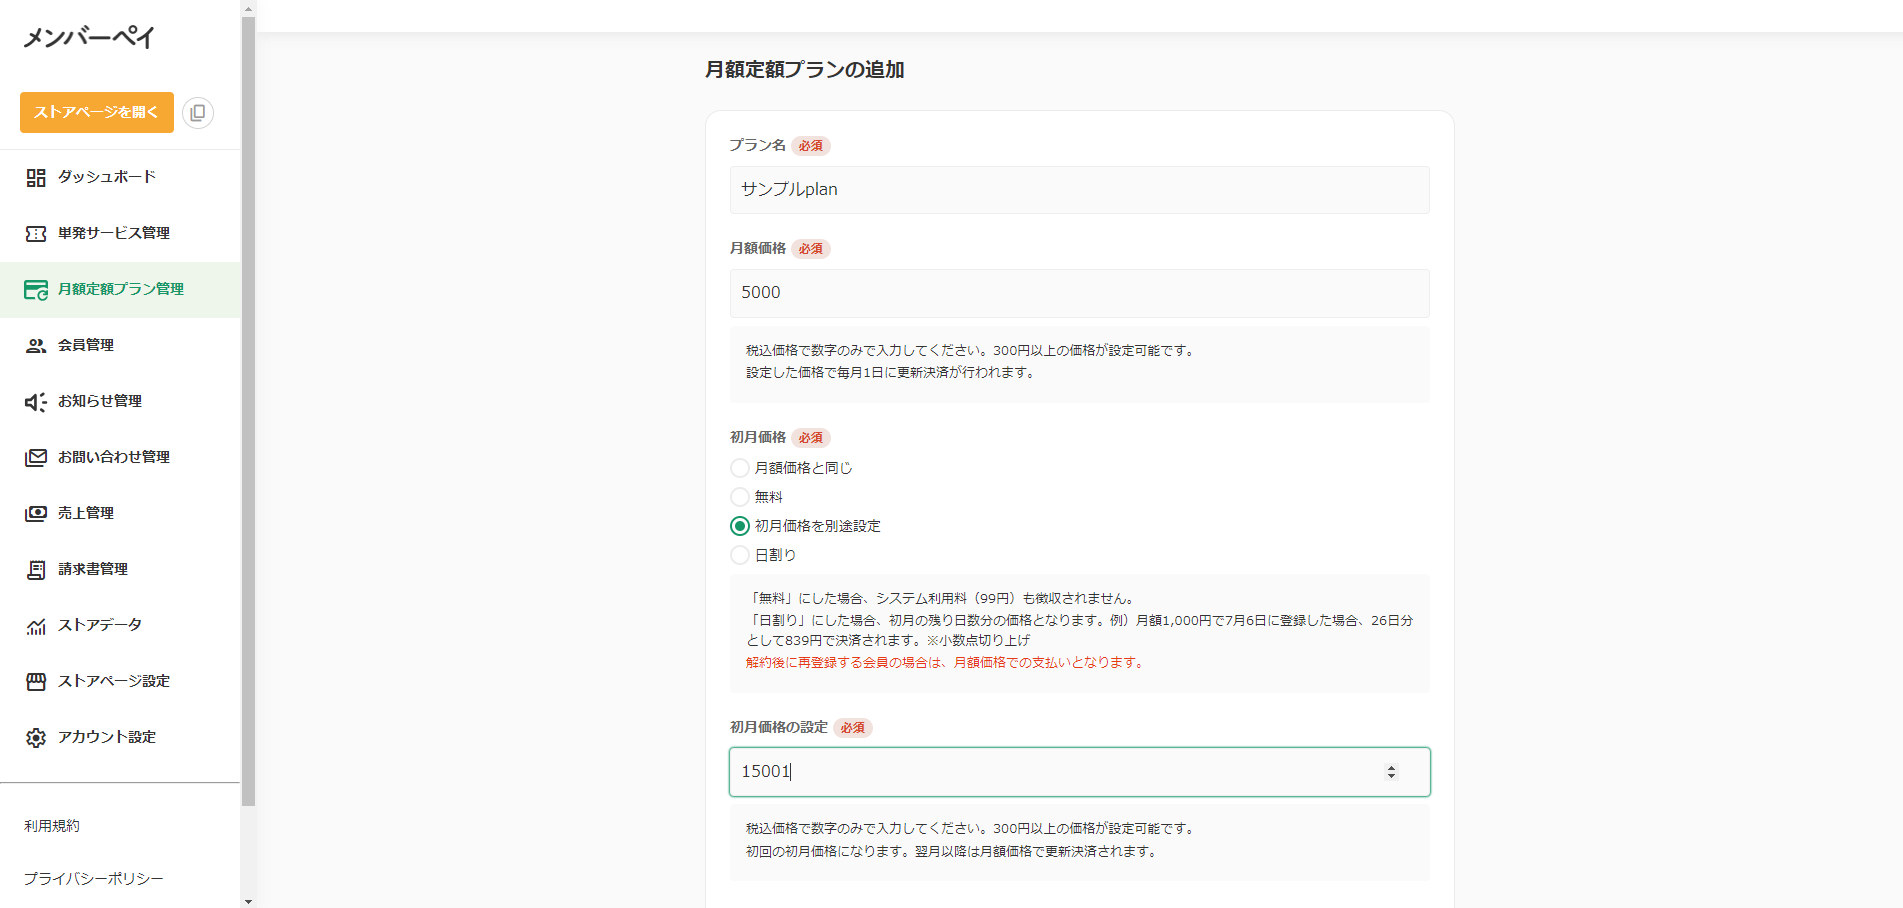Open お知らせ管理 page
Image resolution: width=1903 pixels, height=908 pixels.
(x=120, y=401)
